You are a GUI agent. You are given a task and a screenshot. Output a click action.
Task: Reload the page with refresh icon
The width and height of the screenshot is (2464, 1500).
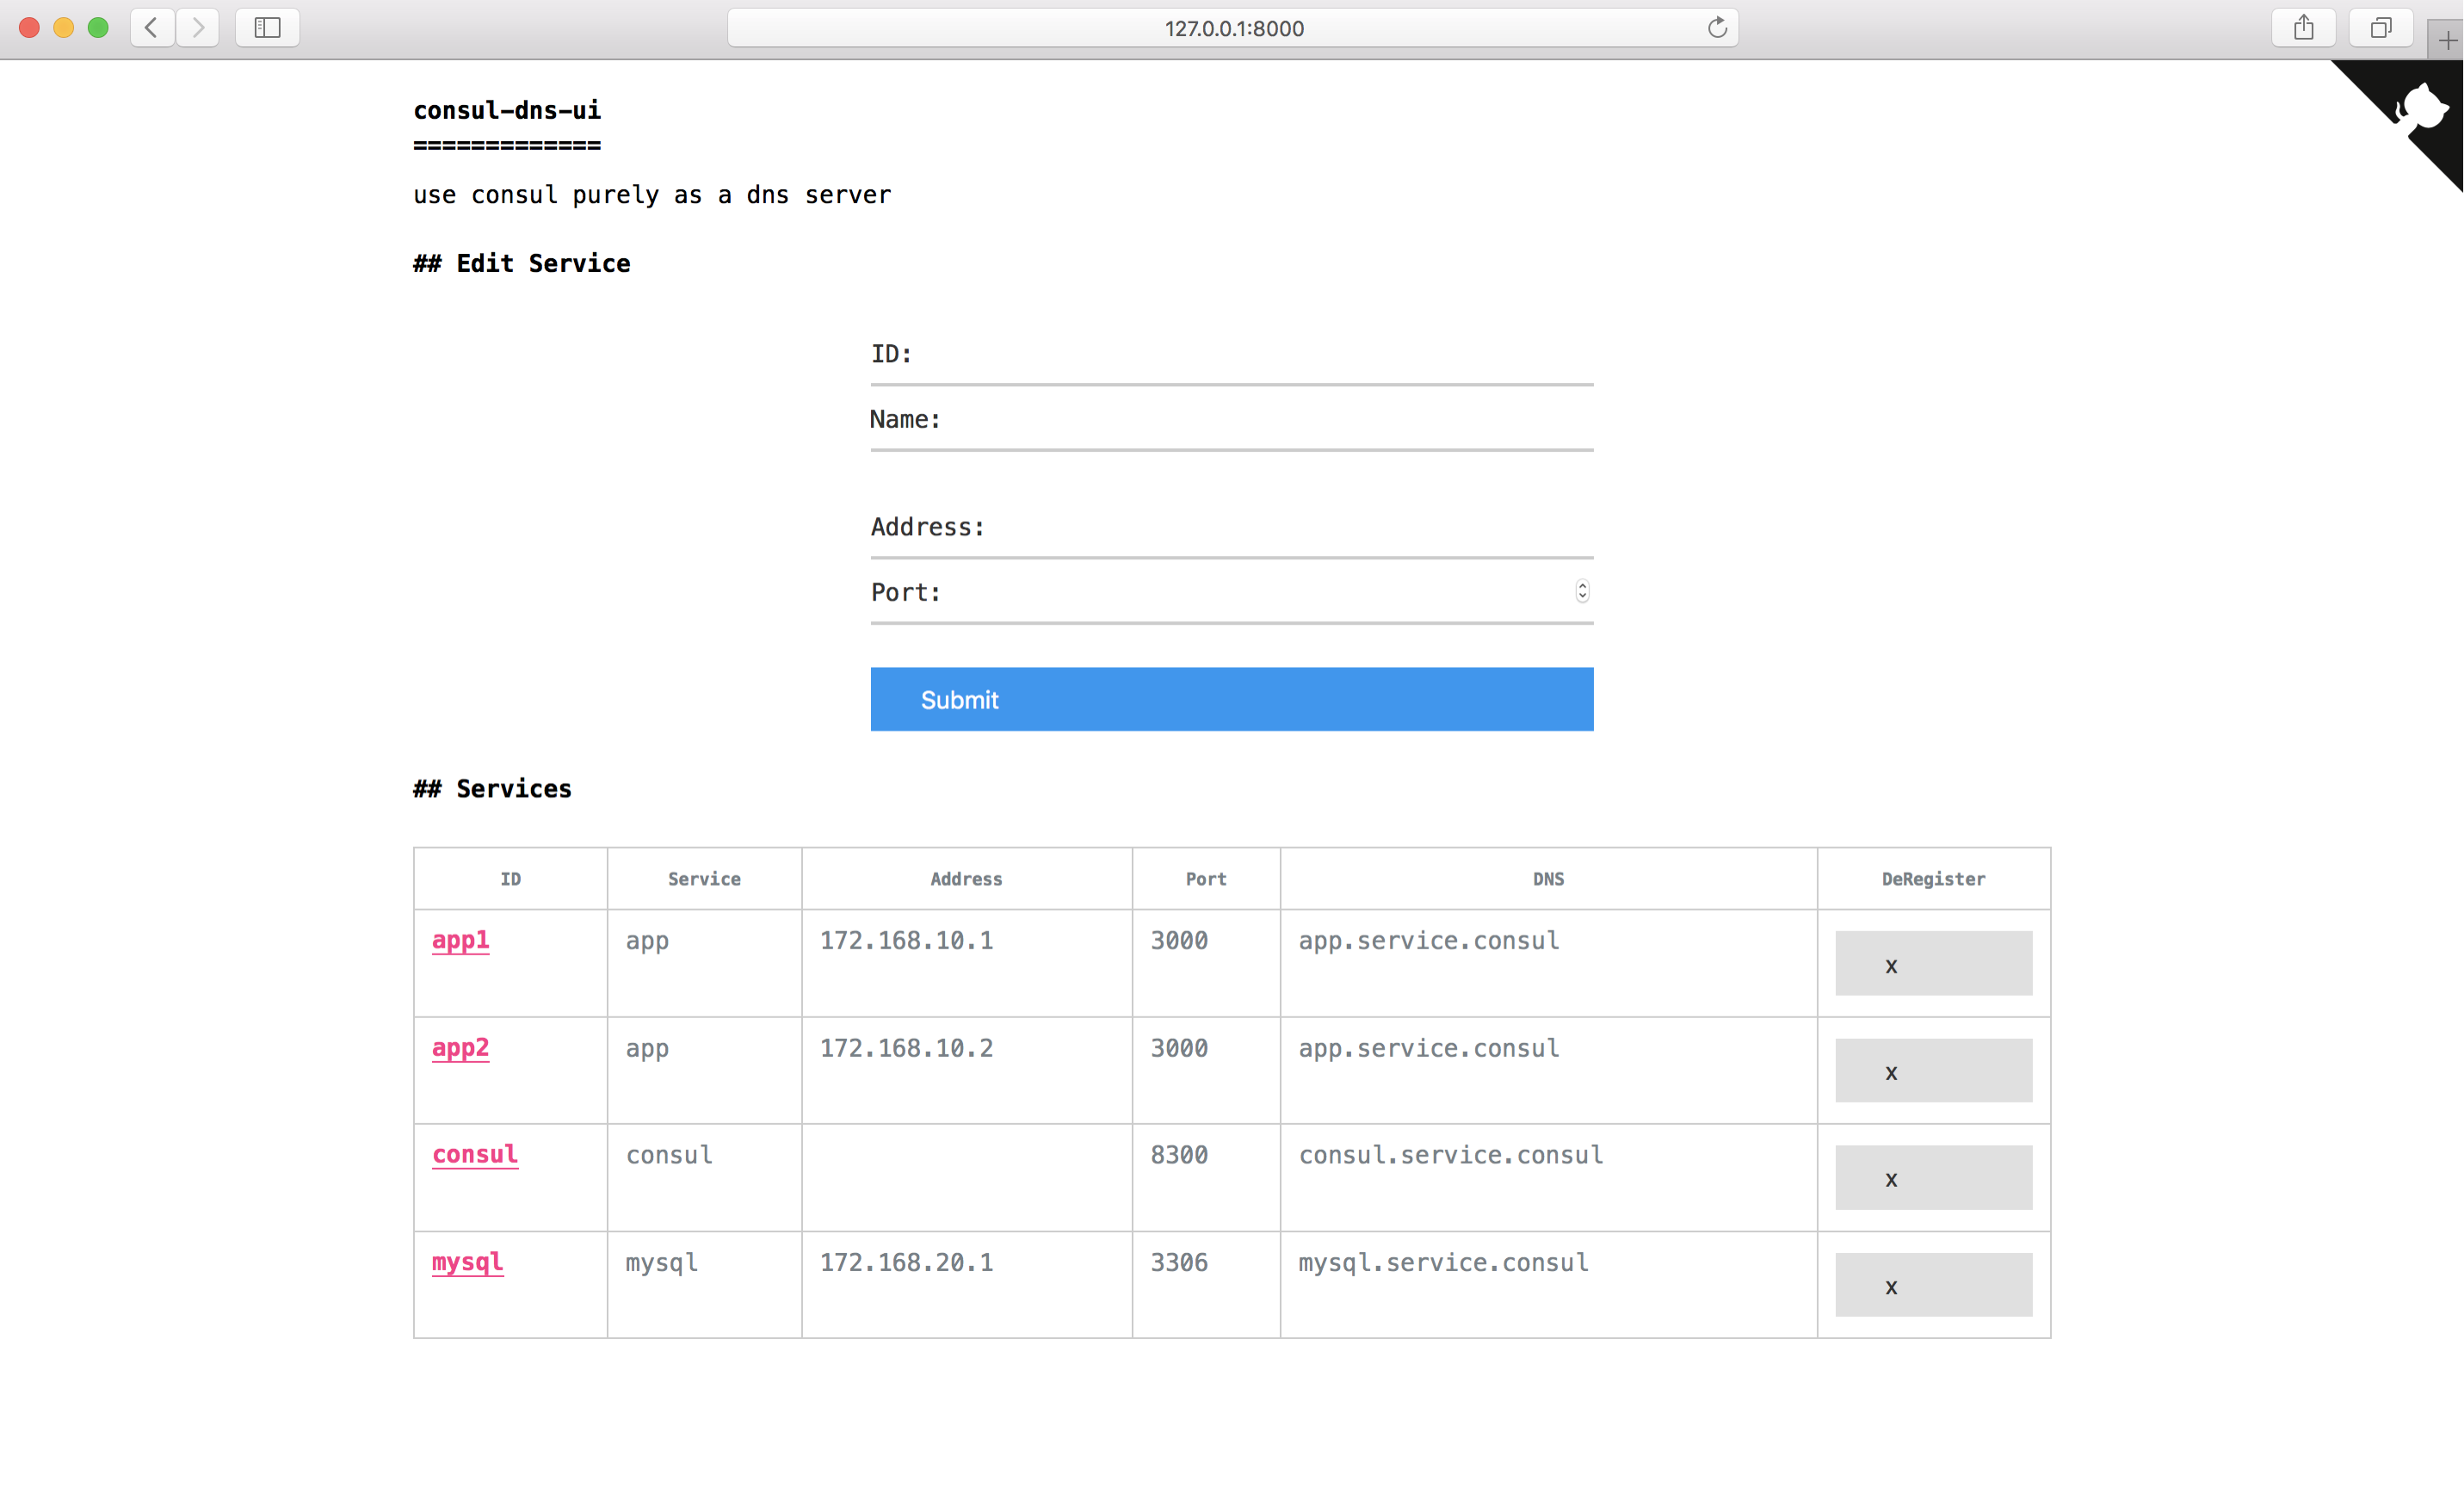1716,28
